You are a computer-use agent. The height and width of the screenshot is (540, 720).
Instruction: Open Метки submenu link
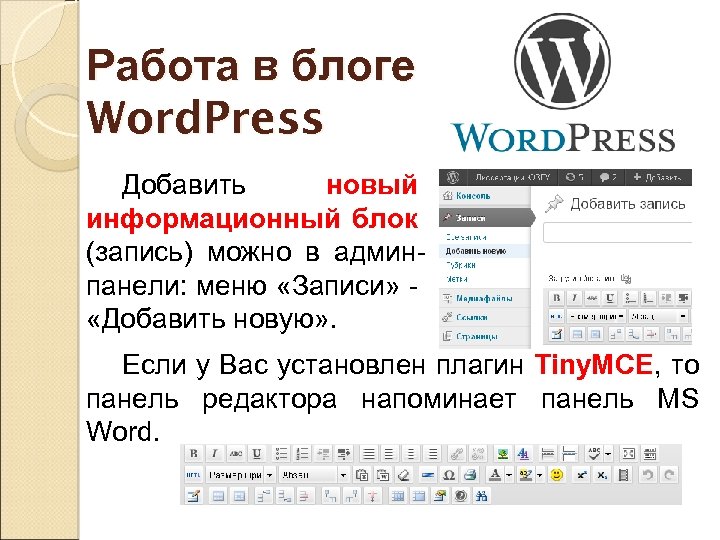click(x=457, y=279)
